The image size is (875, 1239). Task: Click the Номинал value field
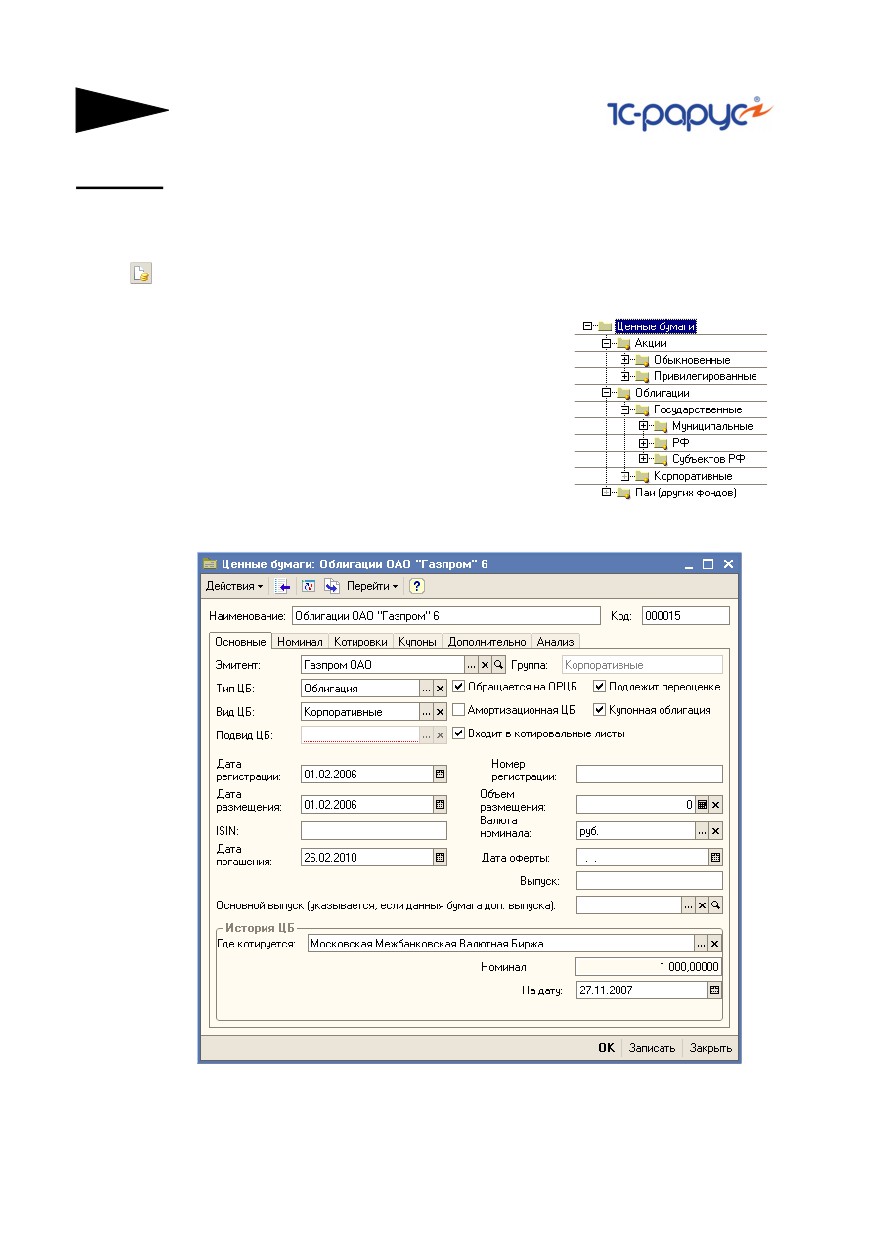click(x=649, y=966)
